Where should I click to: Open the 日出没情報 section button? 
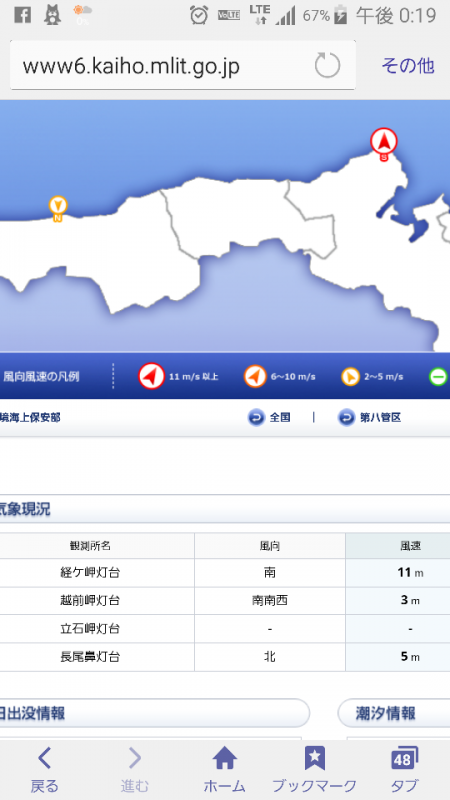point(153,713)
